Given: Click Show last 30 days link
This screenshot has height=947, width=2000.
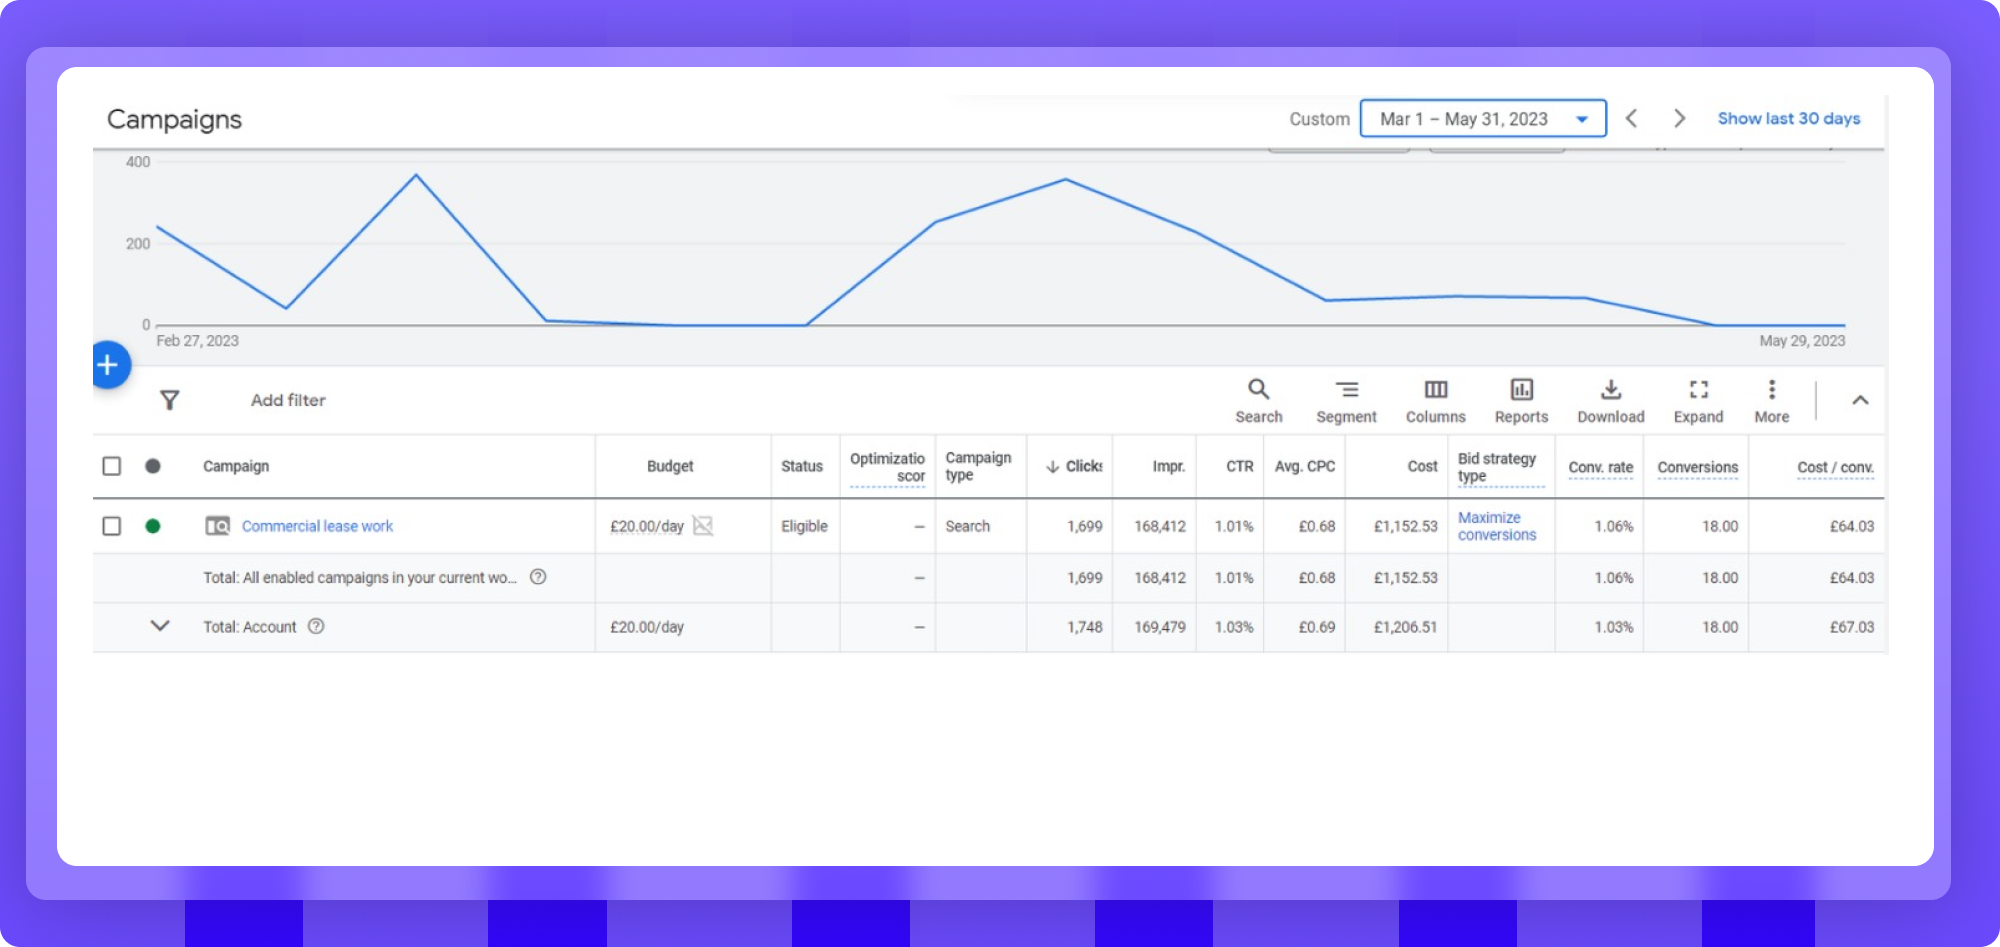Looking at the screenshot, I should point(1788,119).
